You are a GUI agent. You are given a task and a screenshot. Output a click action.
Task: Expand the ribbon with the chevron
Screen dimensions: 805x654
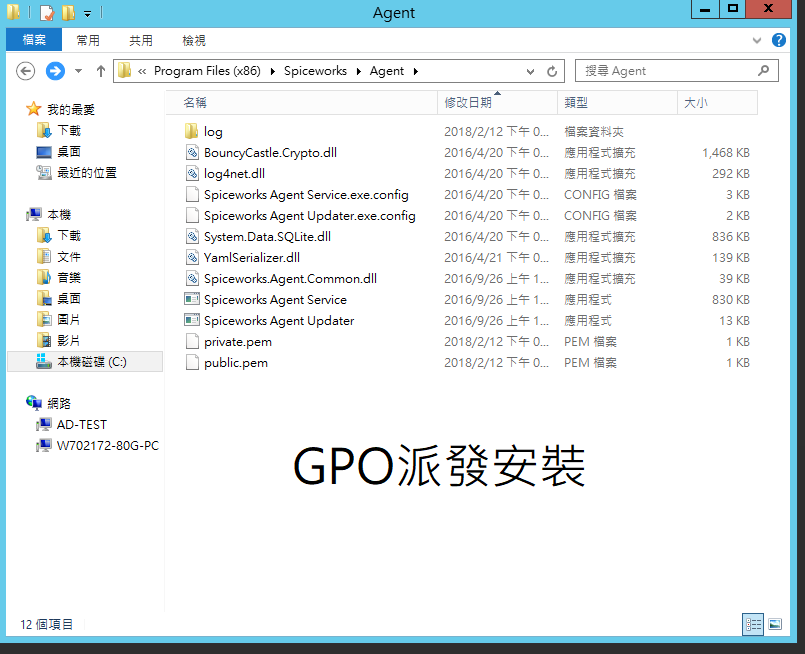coord(757,40)
